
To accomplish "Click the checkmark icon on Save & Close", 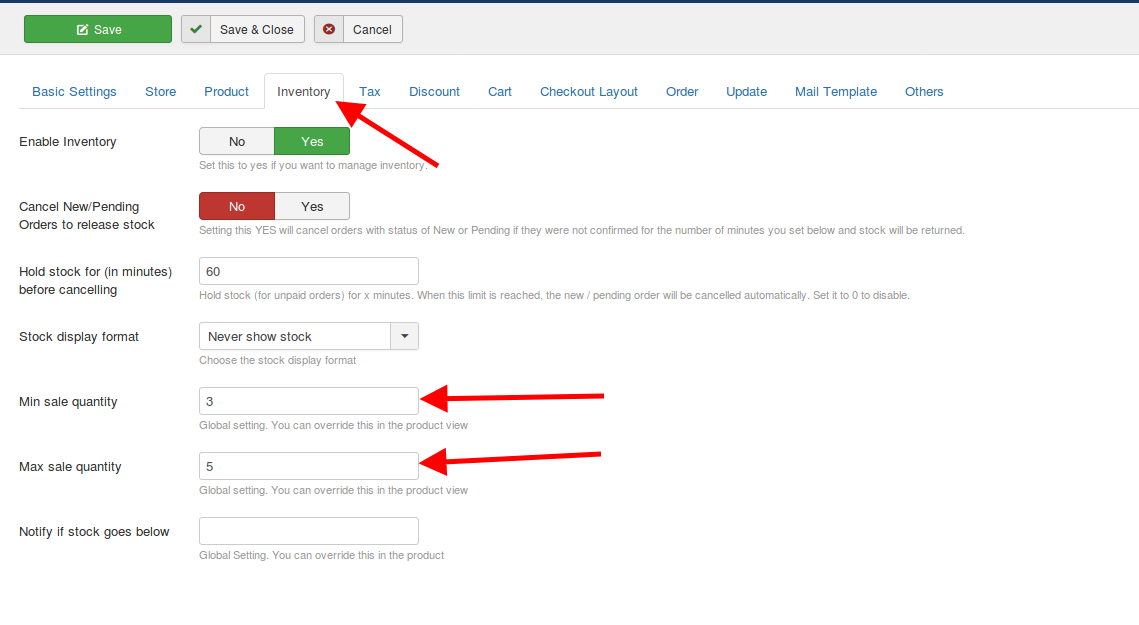I will (x=196, y=29).
